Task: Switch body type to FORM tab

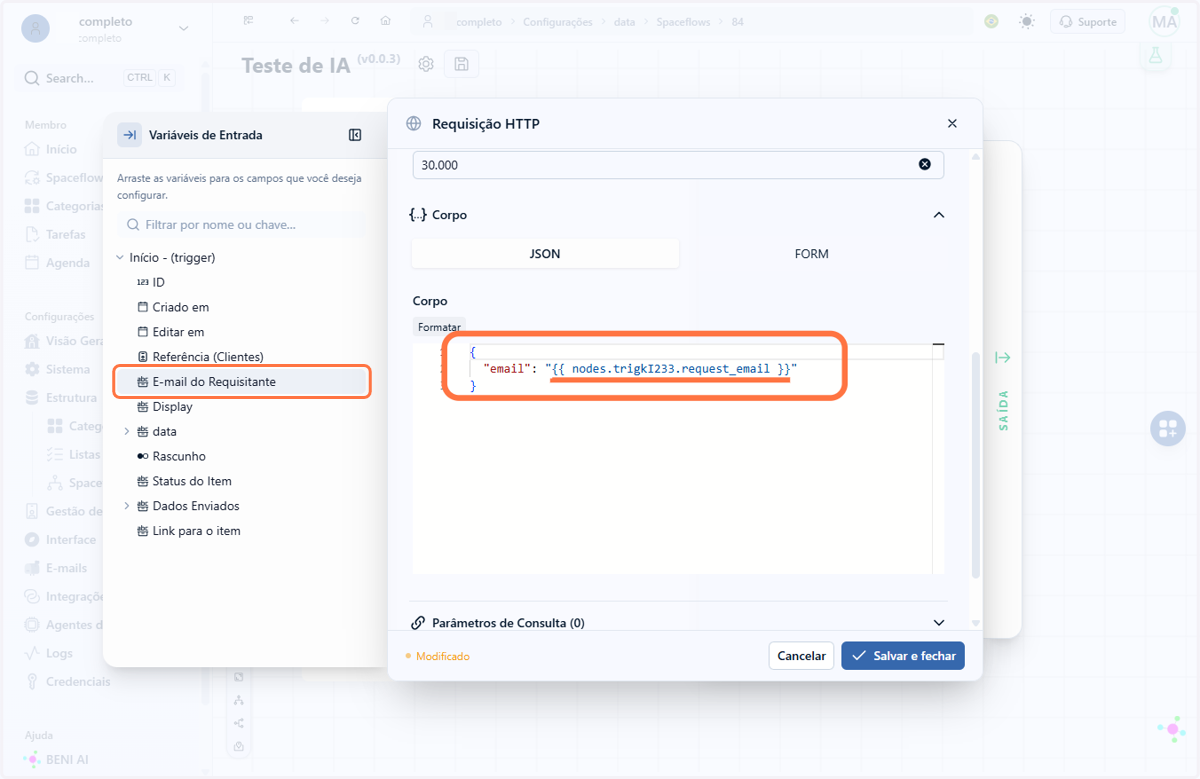Action: [812, 254]
